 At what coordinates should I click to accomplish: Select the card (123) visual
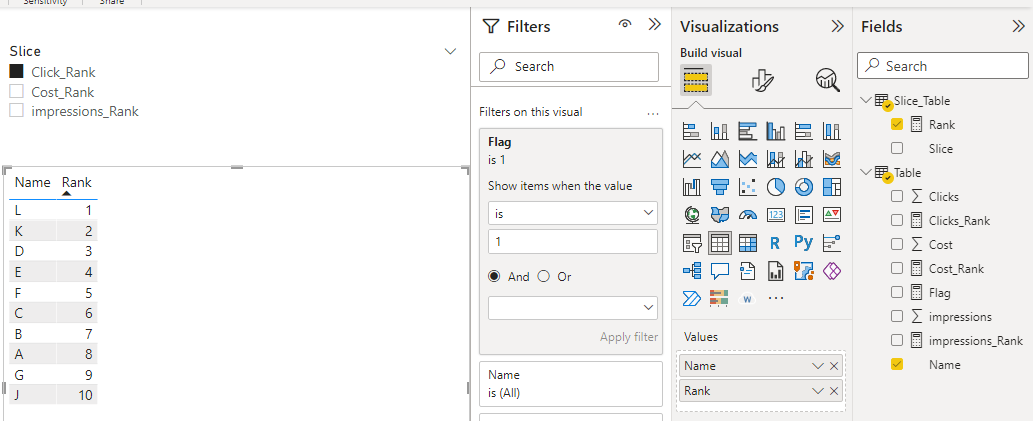click(x=775, y=215)
